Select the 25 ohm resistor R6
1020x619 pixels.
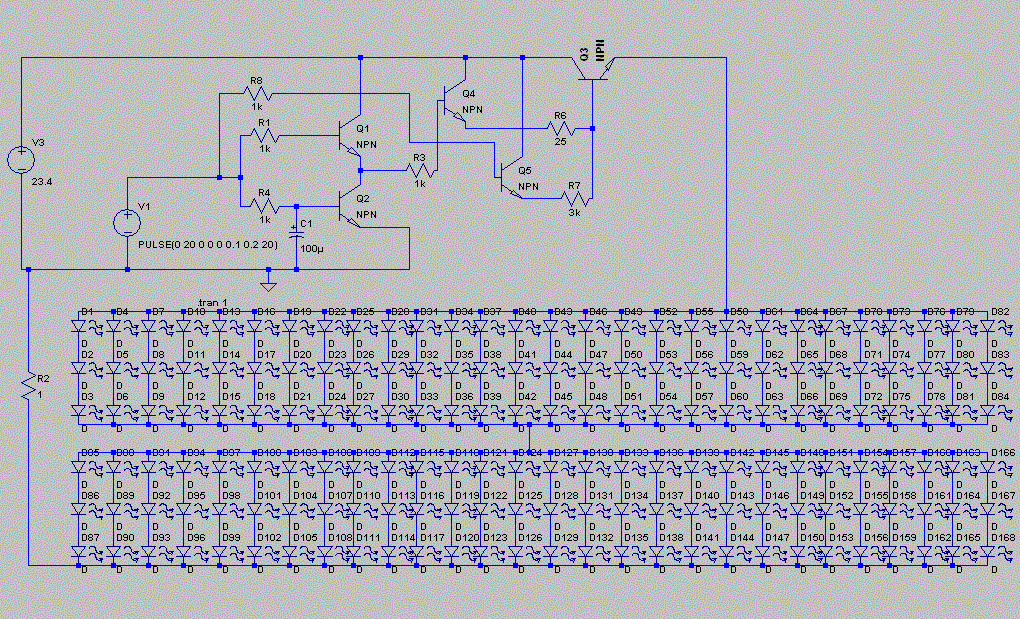tap(560, 128)
